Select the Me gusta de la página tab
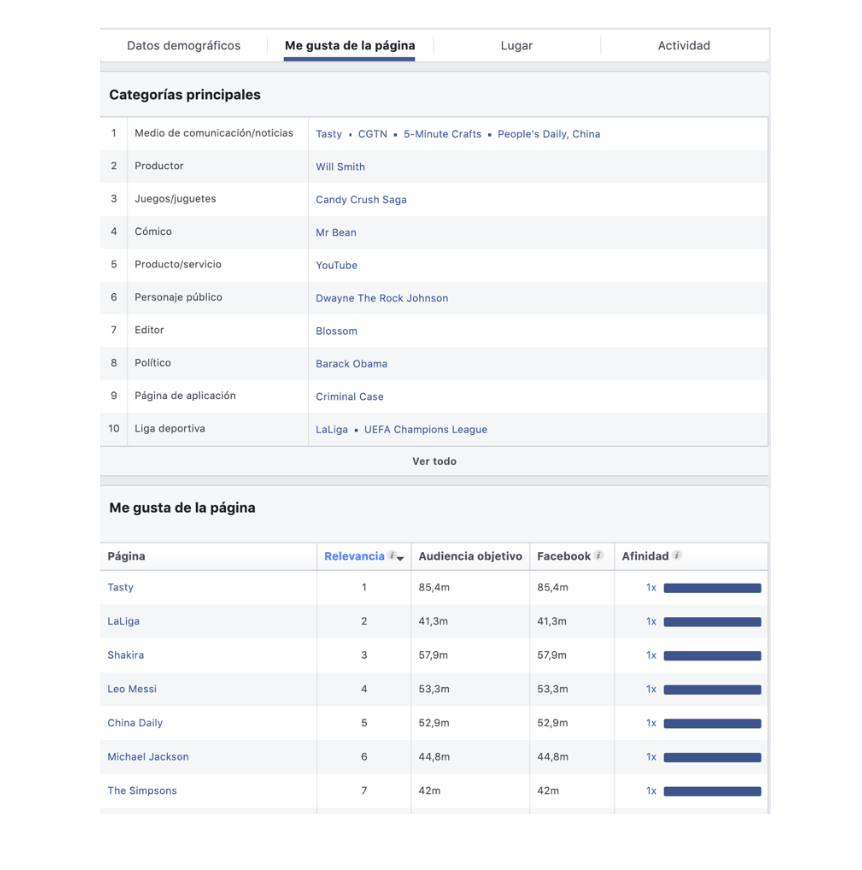862x870 pixels. tap(349, 46)
